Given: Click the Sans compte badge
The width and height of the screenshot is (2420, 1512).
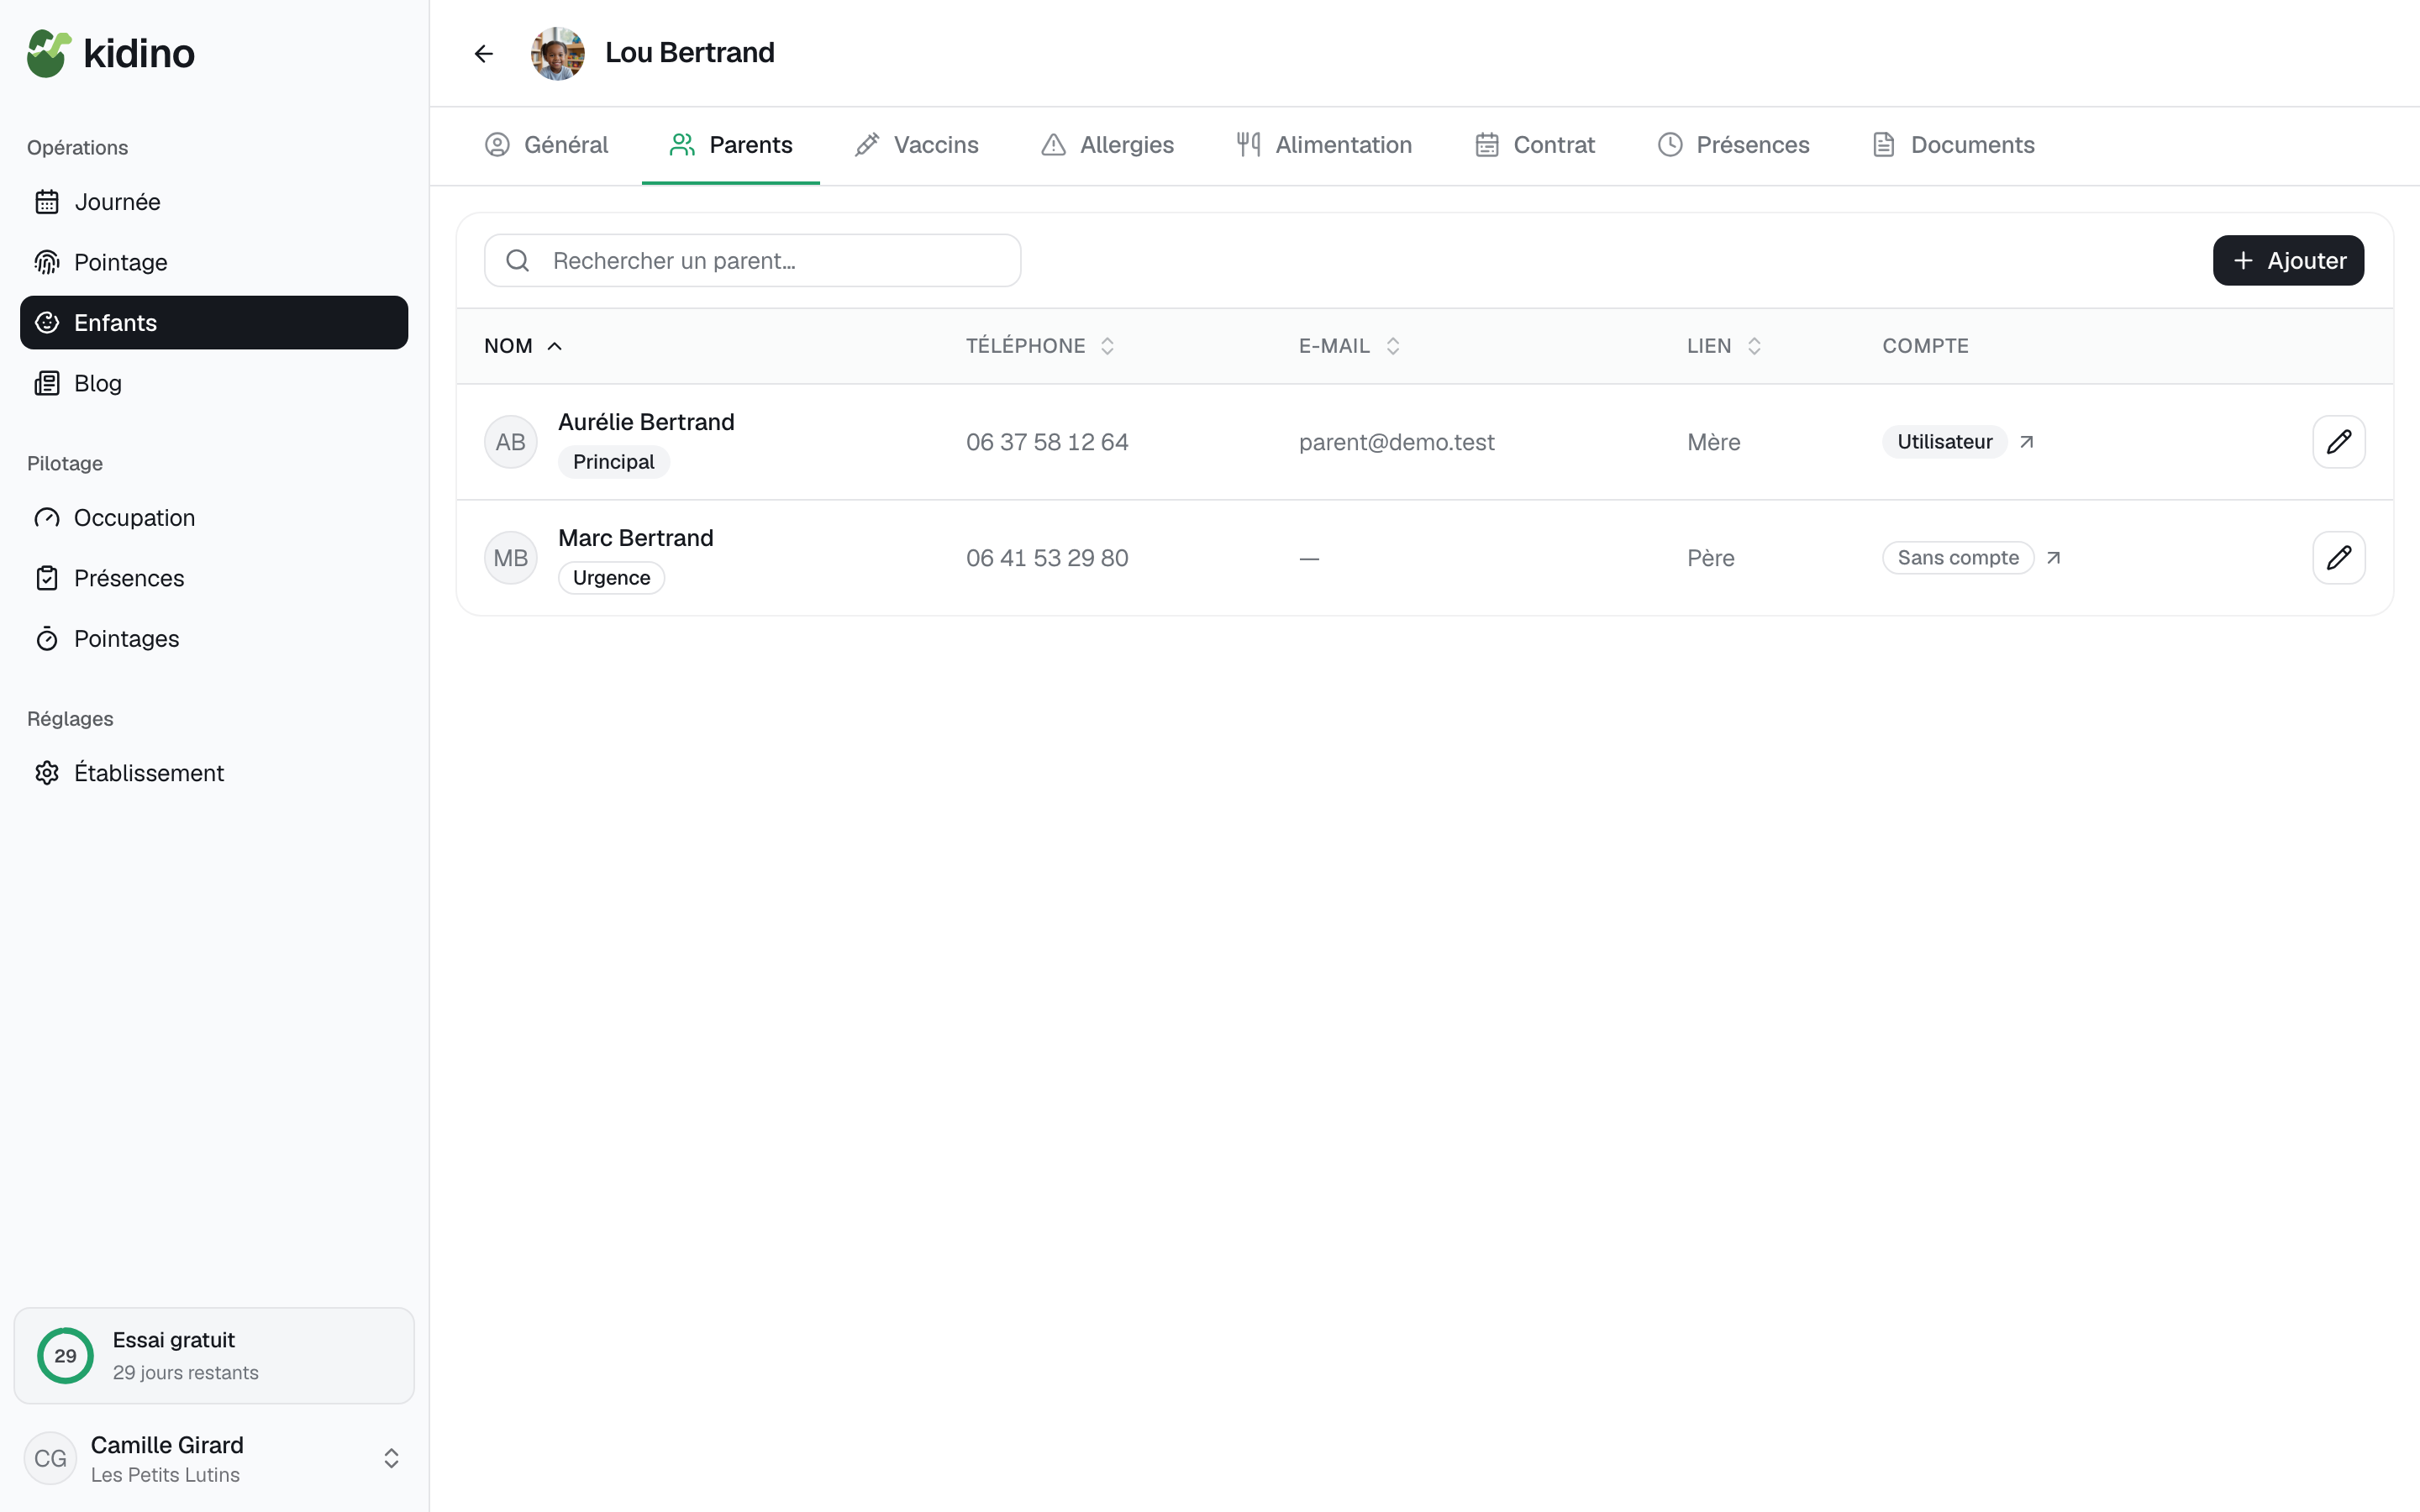Looking at the screenshot, I should click(1957, 558).
